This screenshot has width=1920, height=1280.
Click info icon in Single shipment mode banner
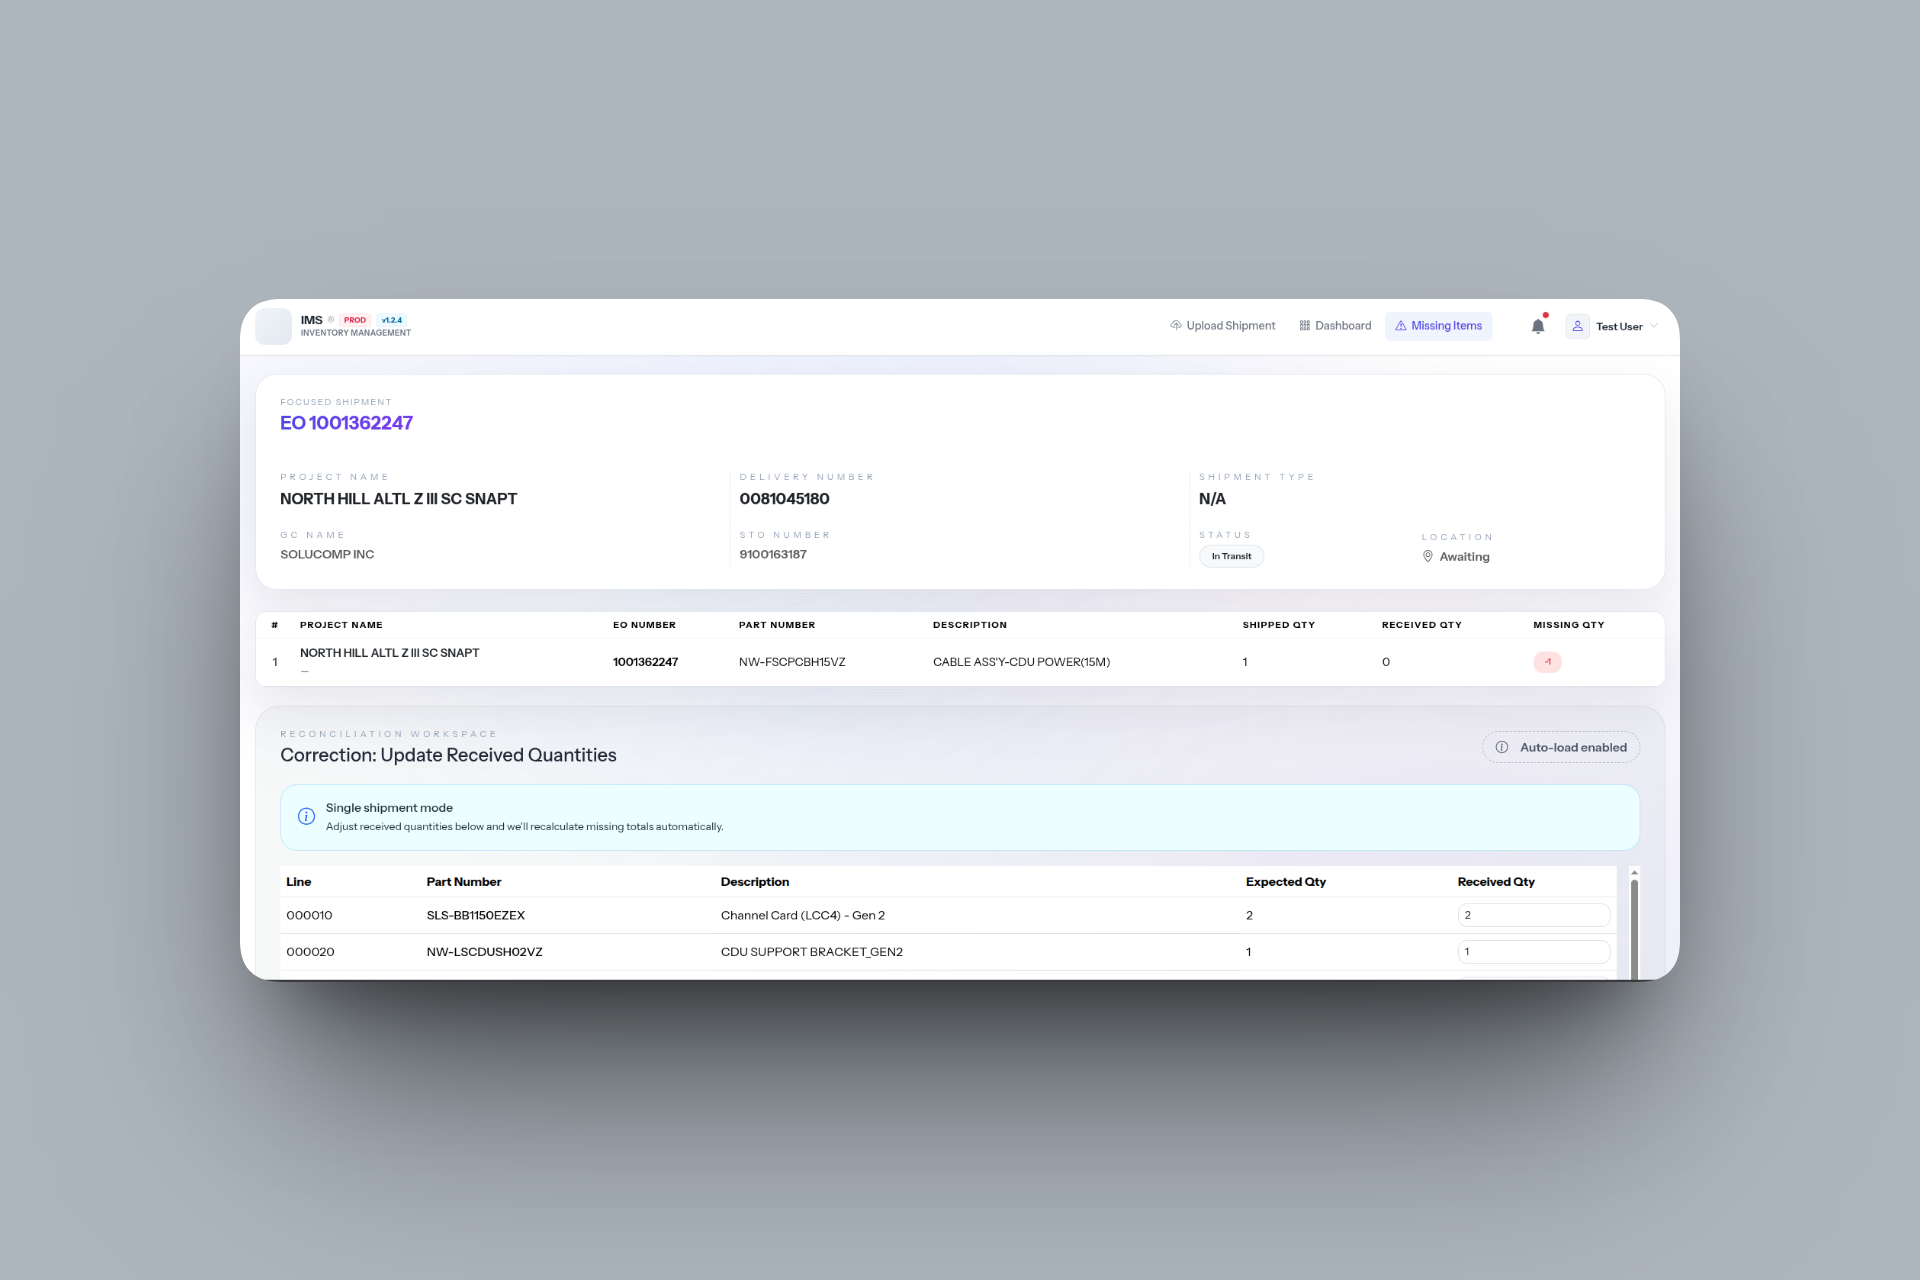pos(306,816)
